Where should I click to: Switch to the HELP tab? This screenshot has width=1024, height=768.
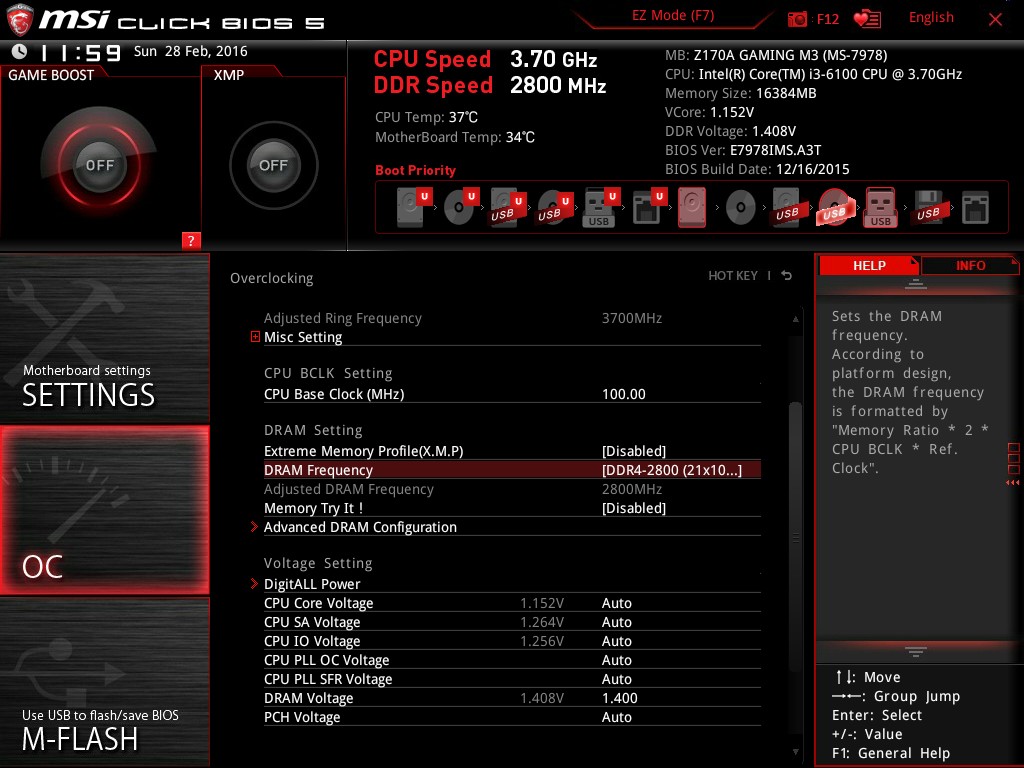click(x=869, y=265)
